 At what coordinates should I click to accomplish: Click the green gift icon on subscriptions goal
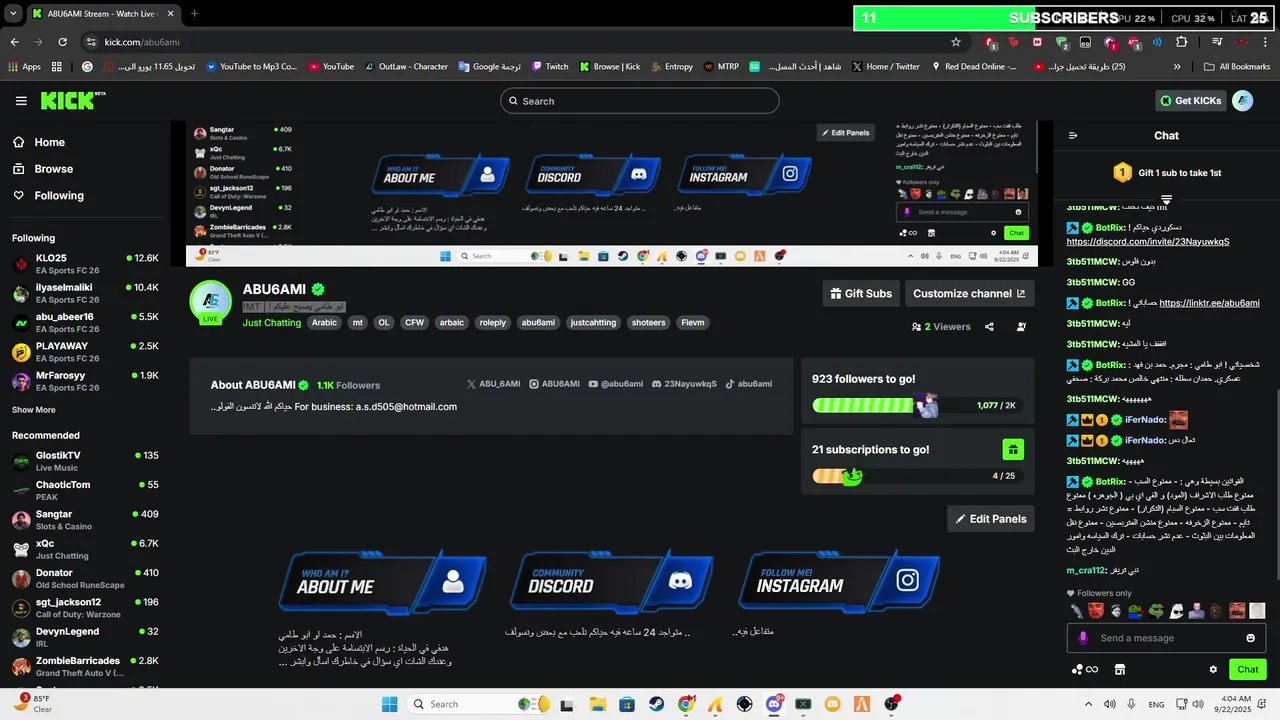click(1013, 450)
